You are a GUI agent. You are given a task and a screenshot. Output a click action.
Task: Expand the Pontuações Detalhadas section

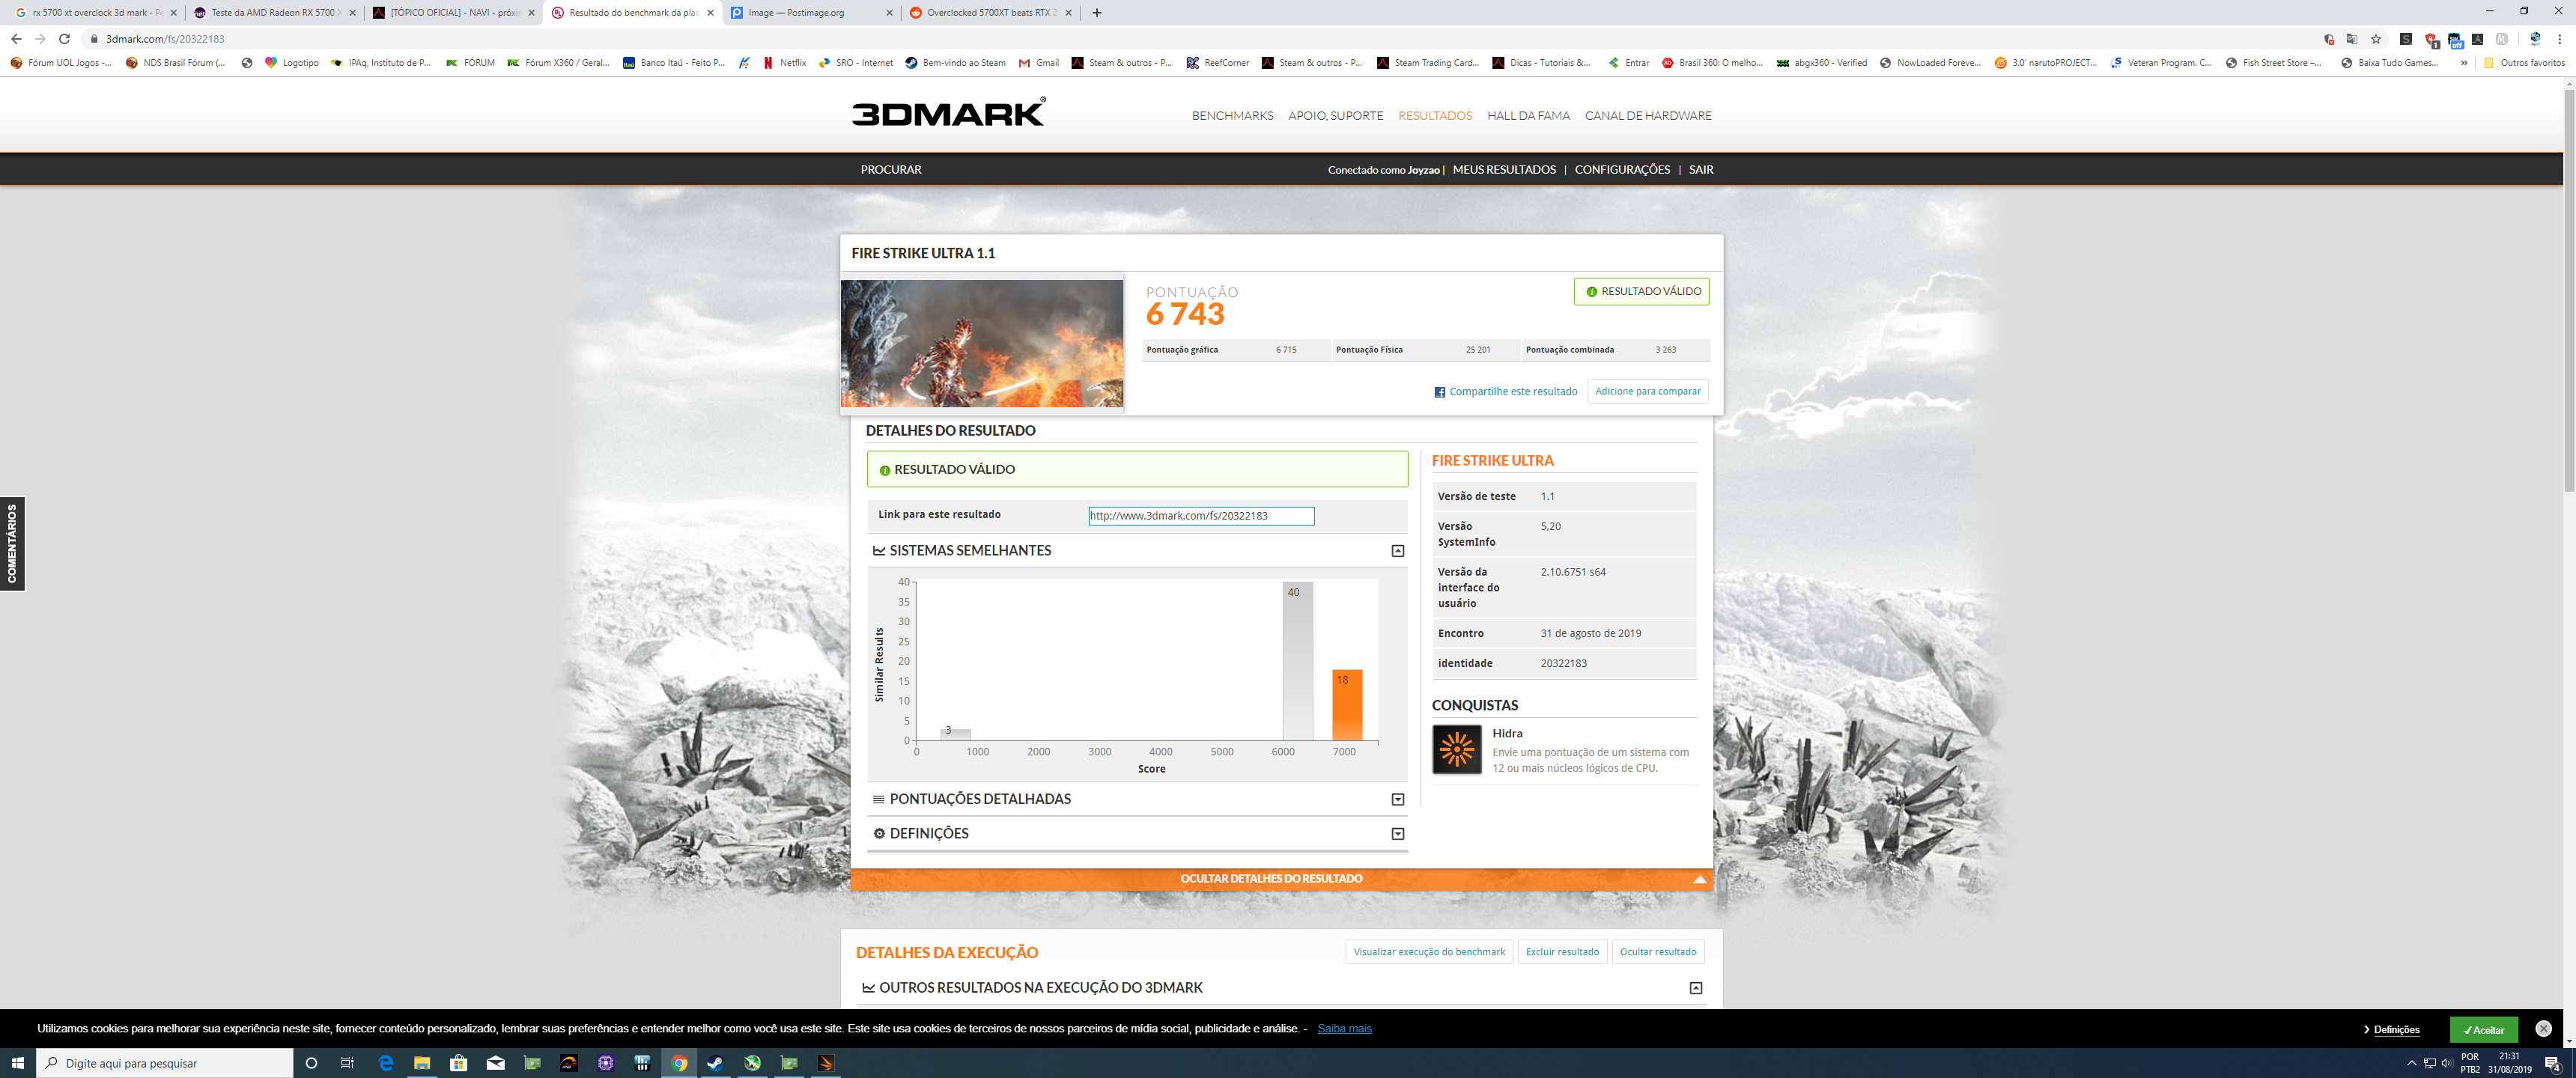point(1398,799)
